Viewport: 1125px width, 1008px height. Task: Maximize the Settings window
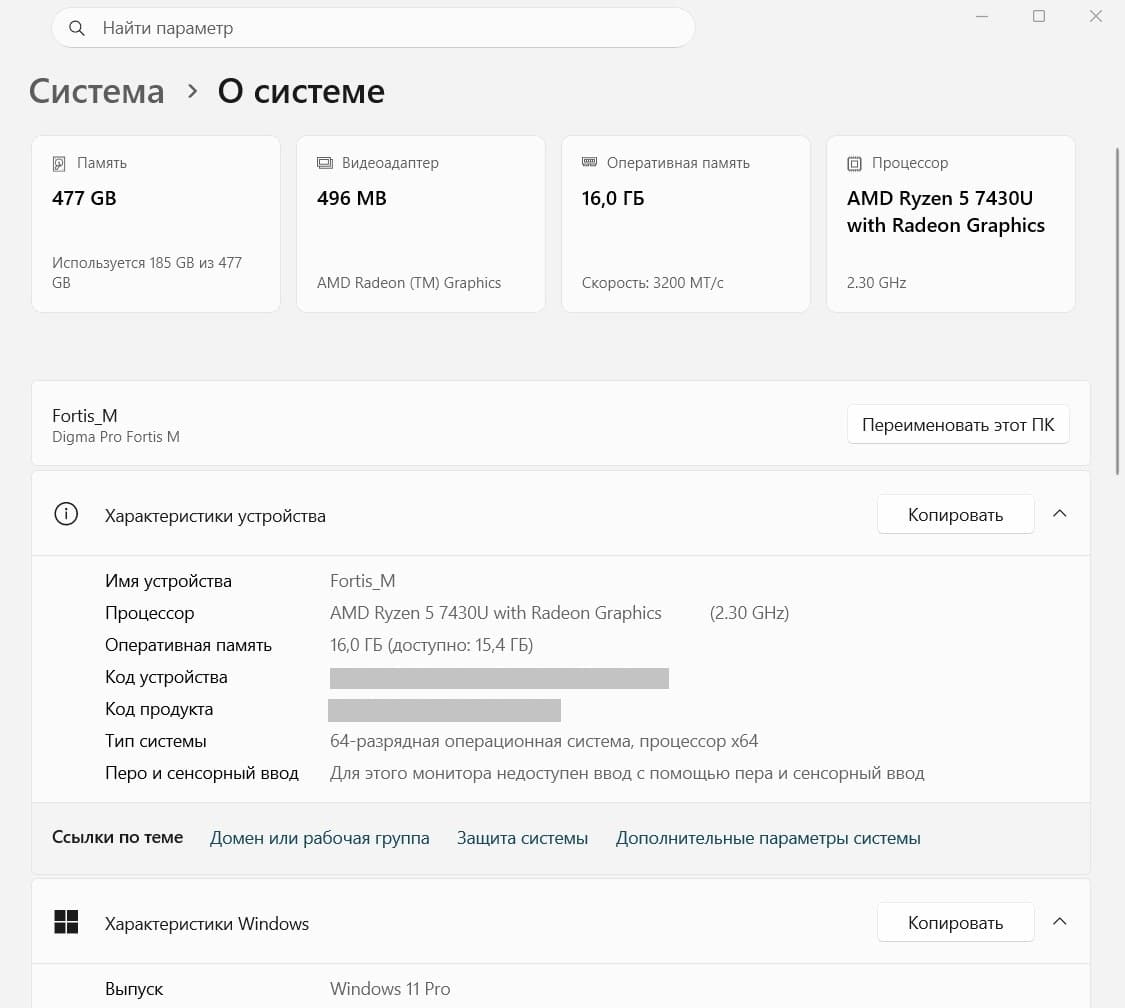coord(1039,16)
